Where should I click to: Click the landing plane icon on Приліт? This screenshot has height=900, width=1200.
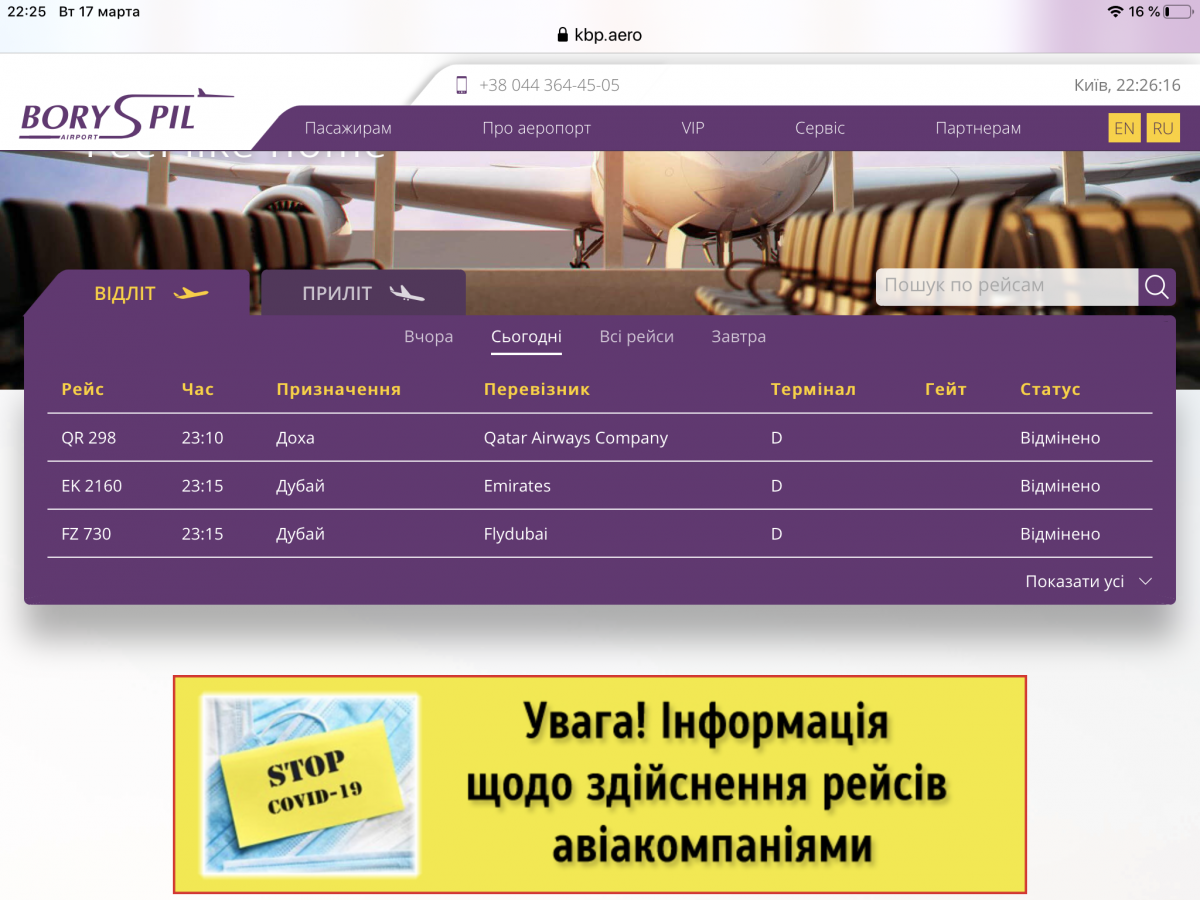click(x=406, y=294)
